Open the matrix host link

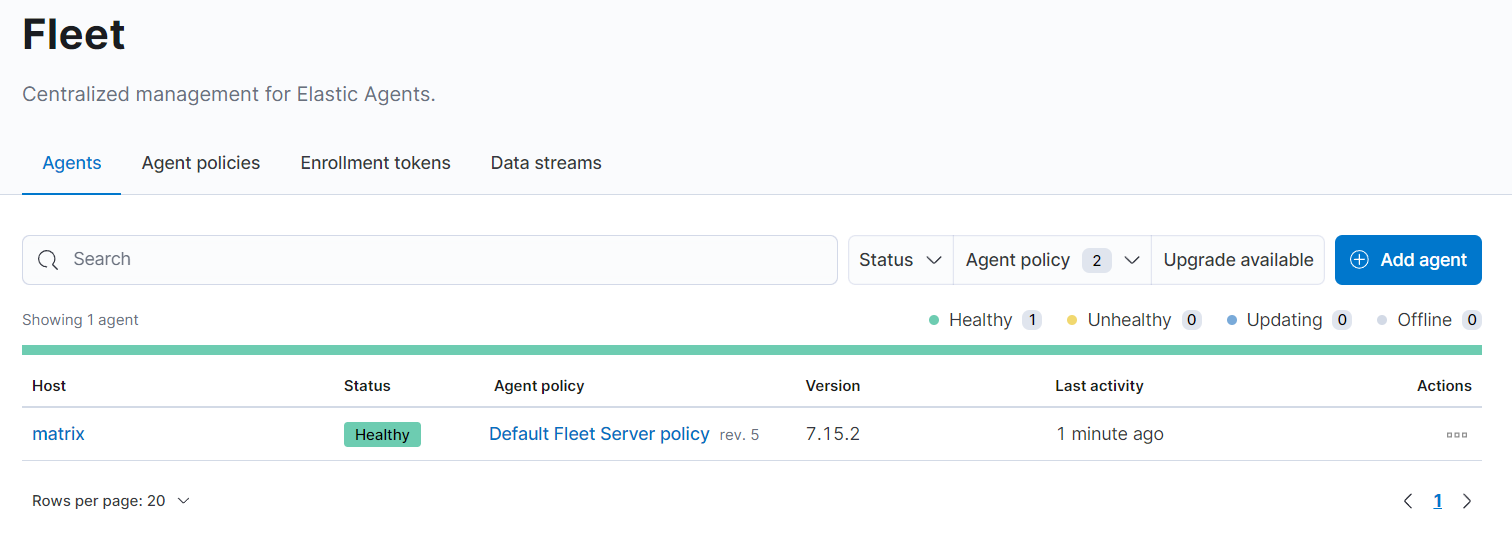58,434
